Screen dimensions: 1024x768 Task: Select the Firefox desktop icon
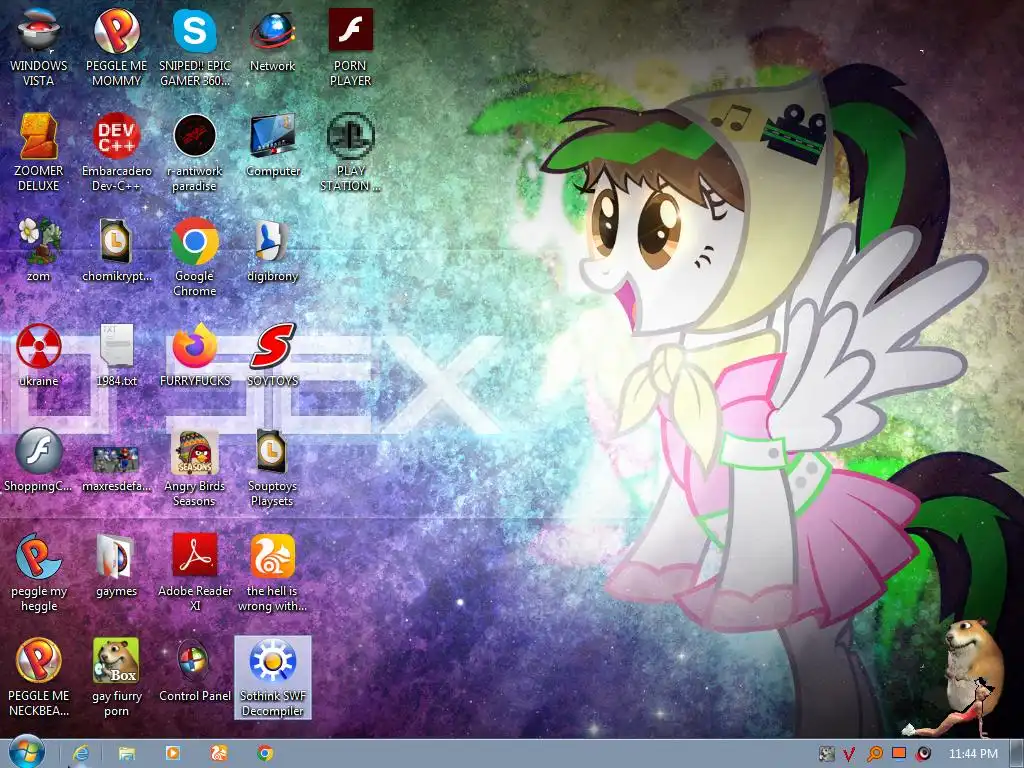(195, 355)
